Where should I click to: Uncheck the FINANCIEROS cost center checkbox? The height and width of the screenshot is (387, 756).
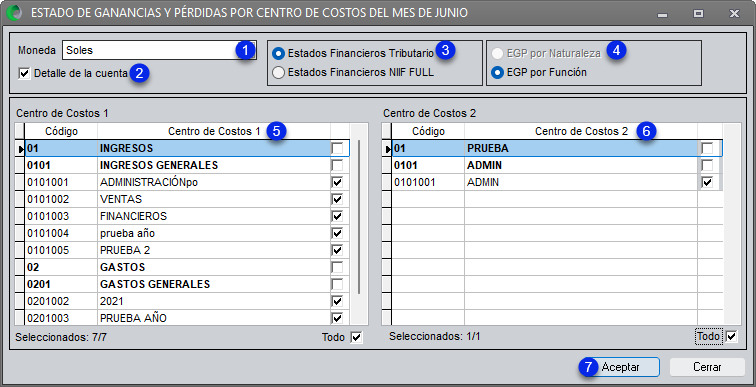338,216
